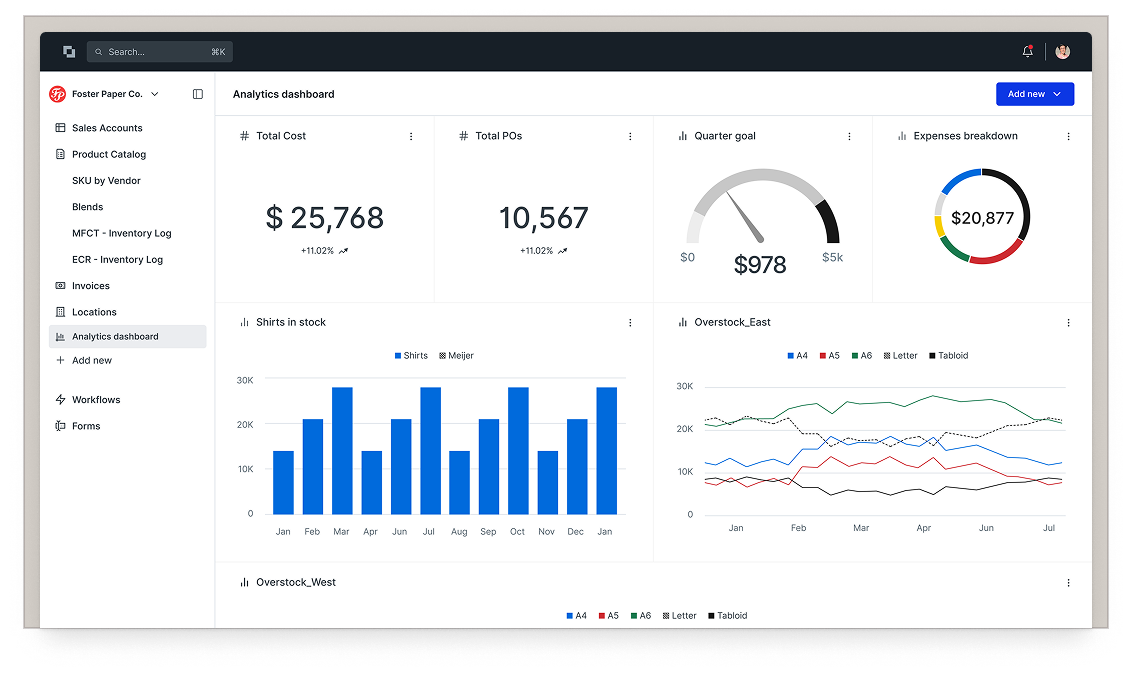Click Add new link in sidebar
1132x676 pixels.
(91, 360)
